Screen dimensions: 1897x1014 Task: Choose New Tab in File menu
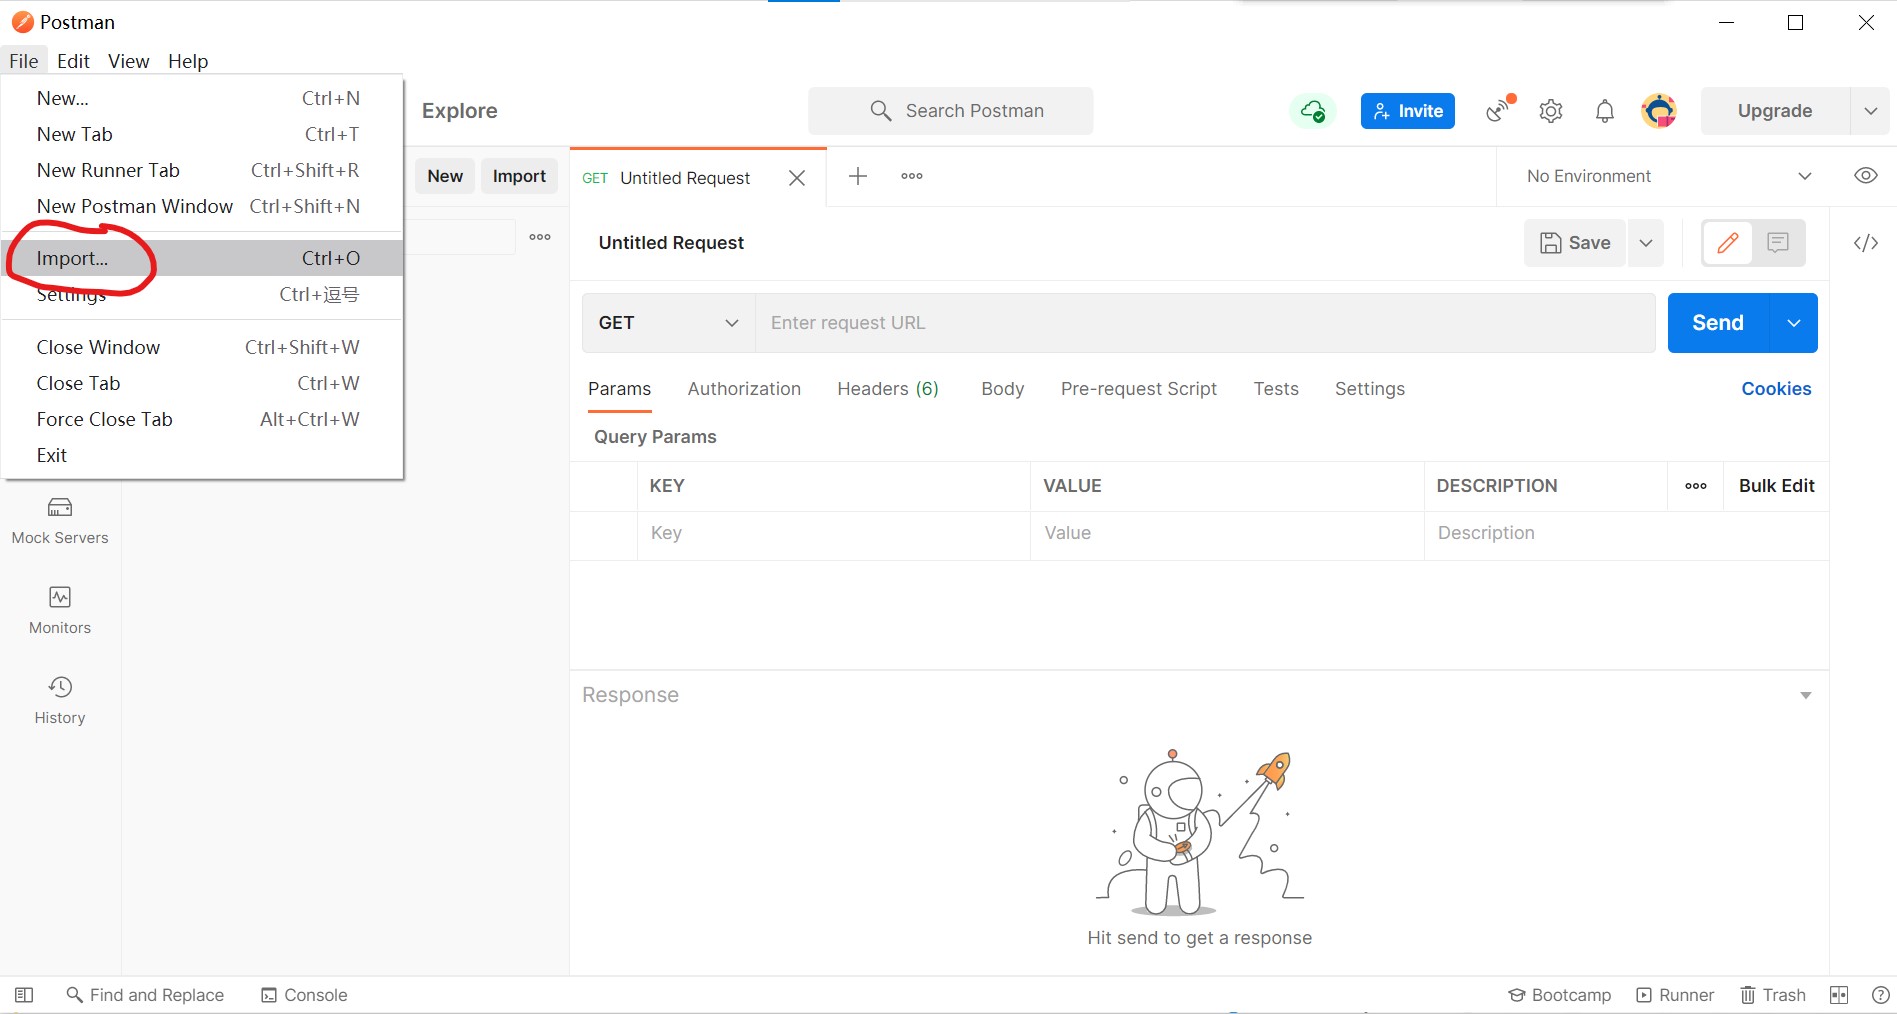pyautogui.click(x=203, y=134)
